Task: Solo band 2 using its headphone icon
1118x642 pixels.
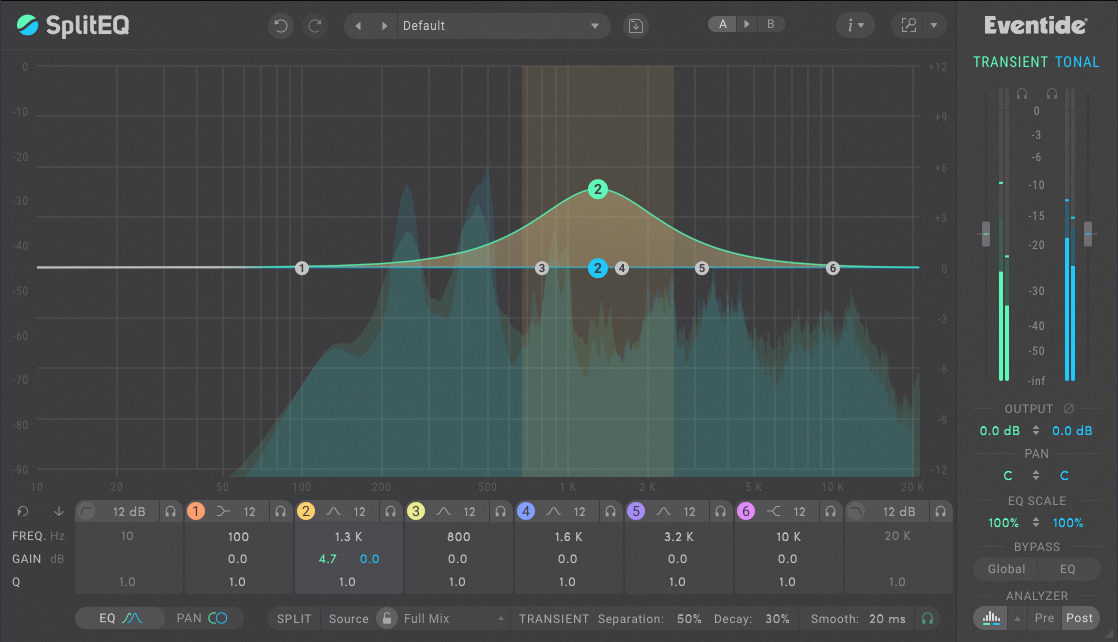Action: click(x=390, y=511)
